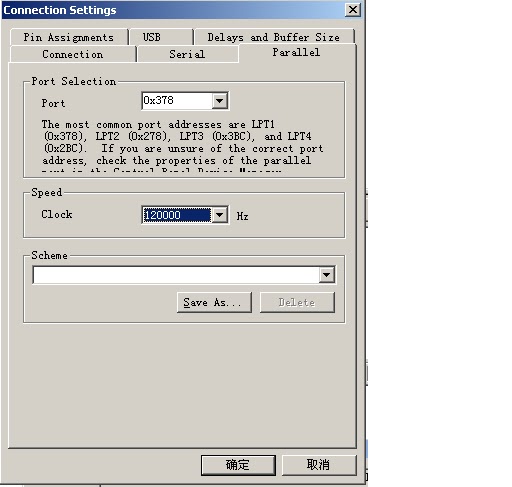The height and width of the screenshot is (487, 512).
Task: Expand the Clock speed dropdown arrow
Action: click(220, 215)
